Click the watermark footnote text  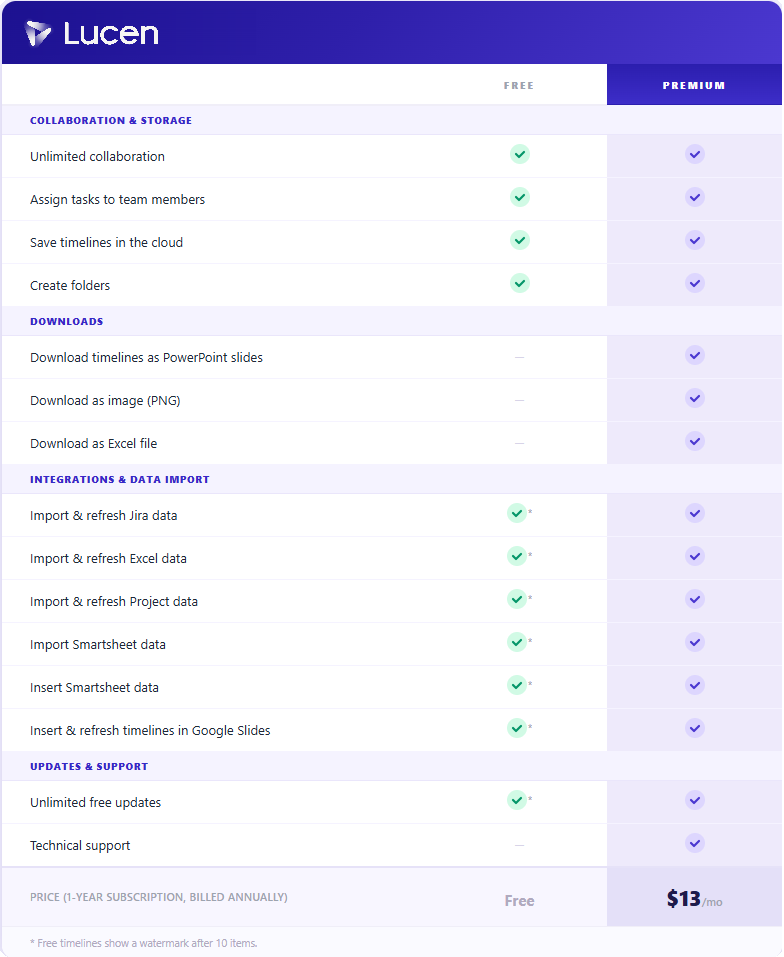click(143, 943)
